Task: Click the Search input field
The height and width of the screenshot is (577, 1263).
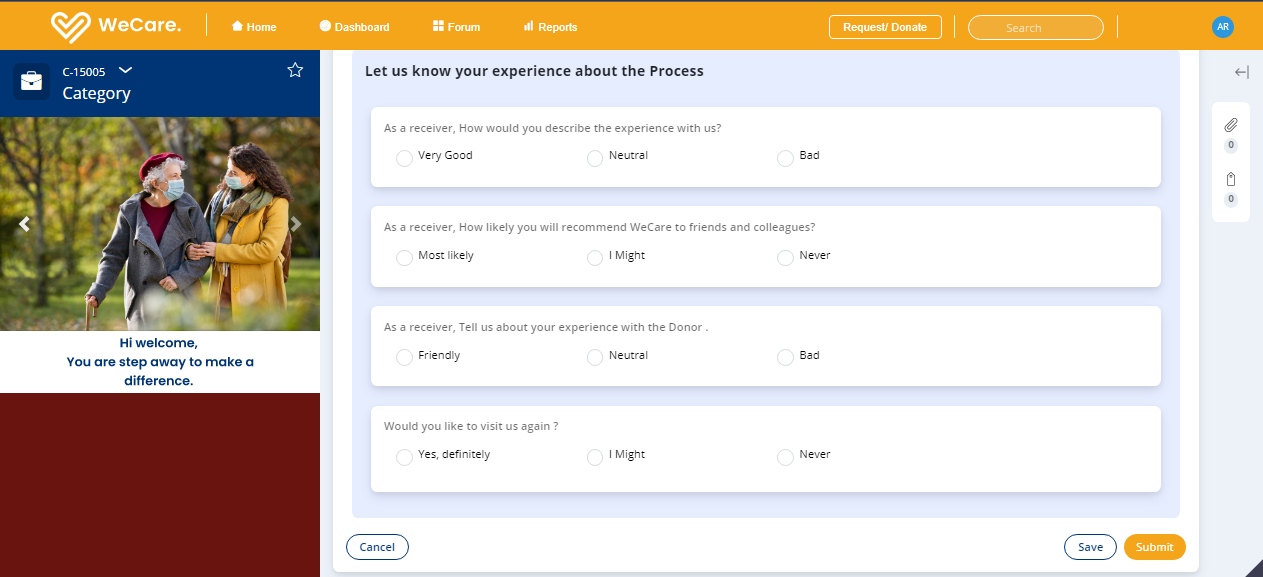Action: pos(1035,28)
